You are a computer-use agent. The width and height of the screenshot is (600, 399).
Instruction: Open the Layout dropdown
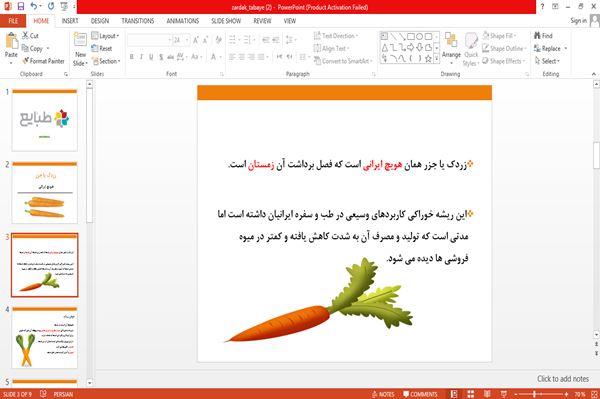point(105,36)
